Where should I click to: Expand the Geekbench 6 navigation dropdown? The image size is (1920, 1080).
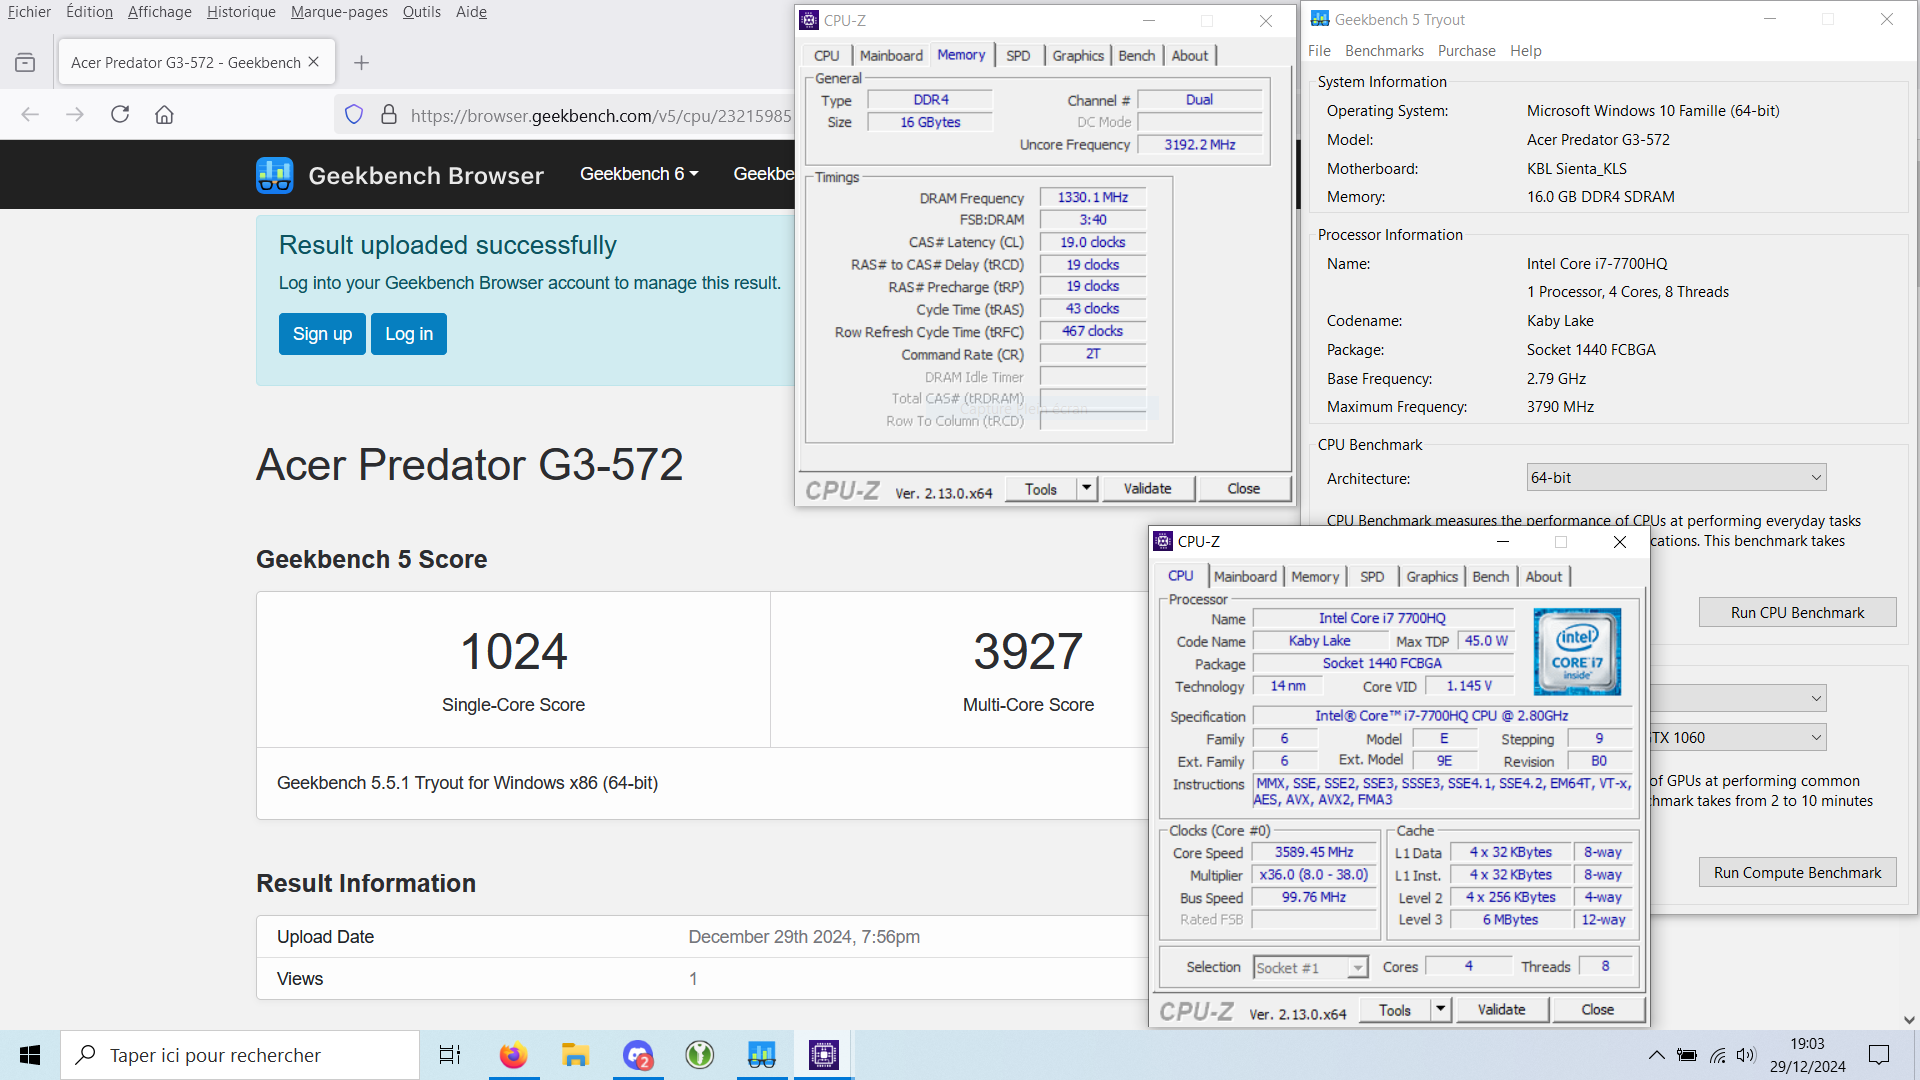tap(638, 174)
